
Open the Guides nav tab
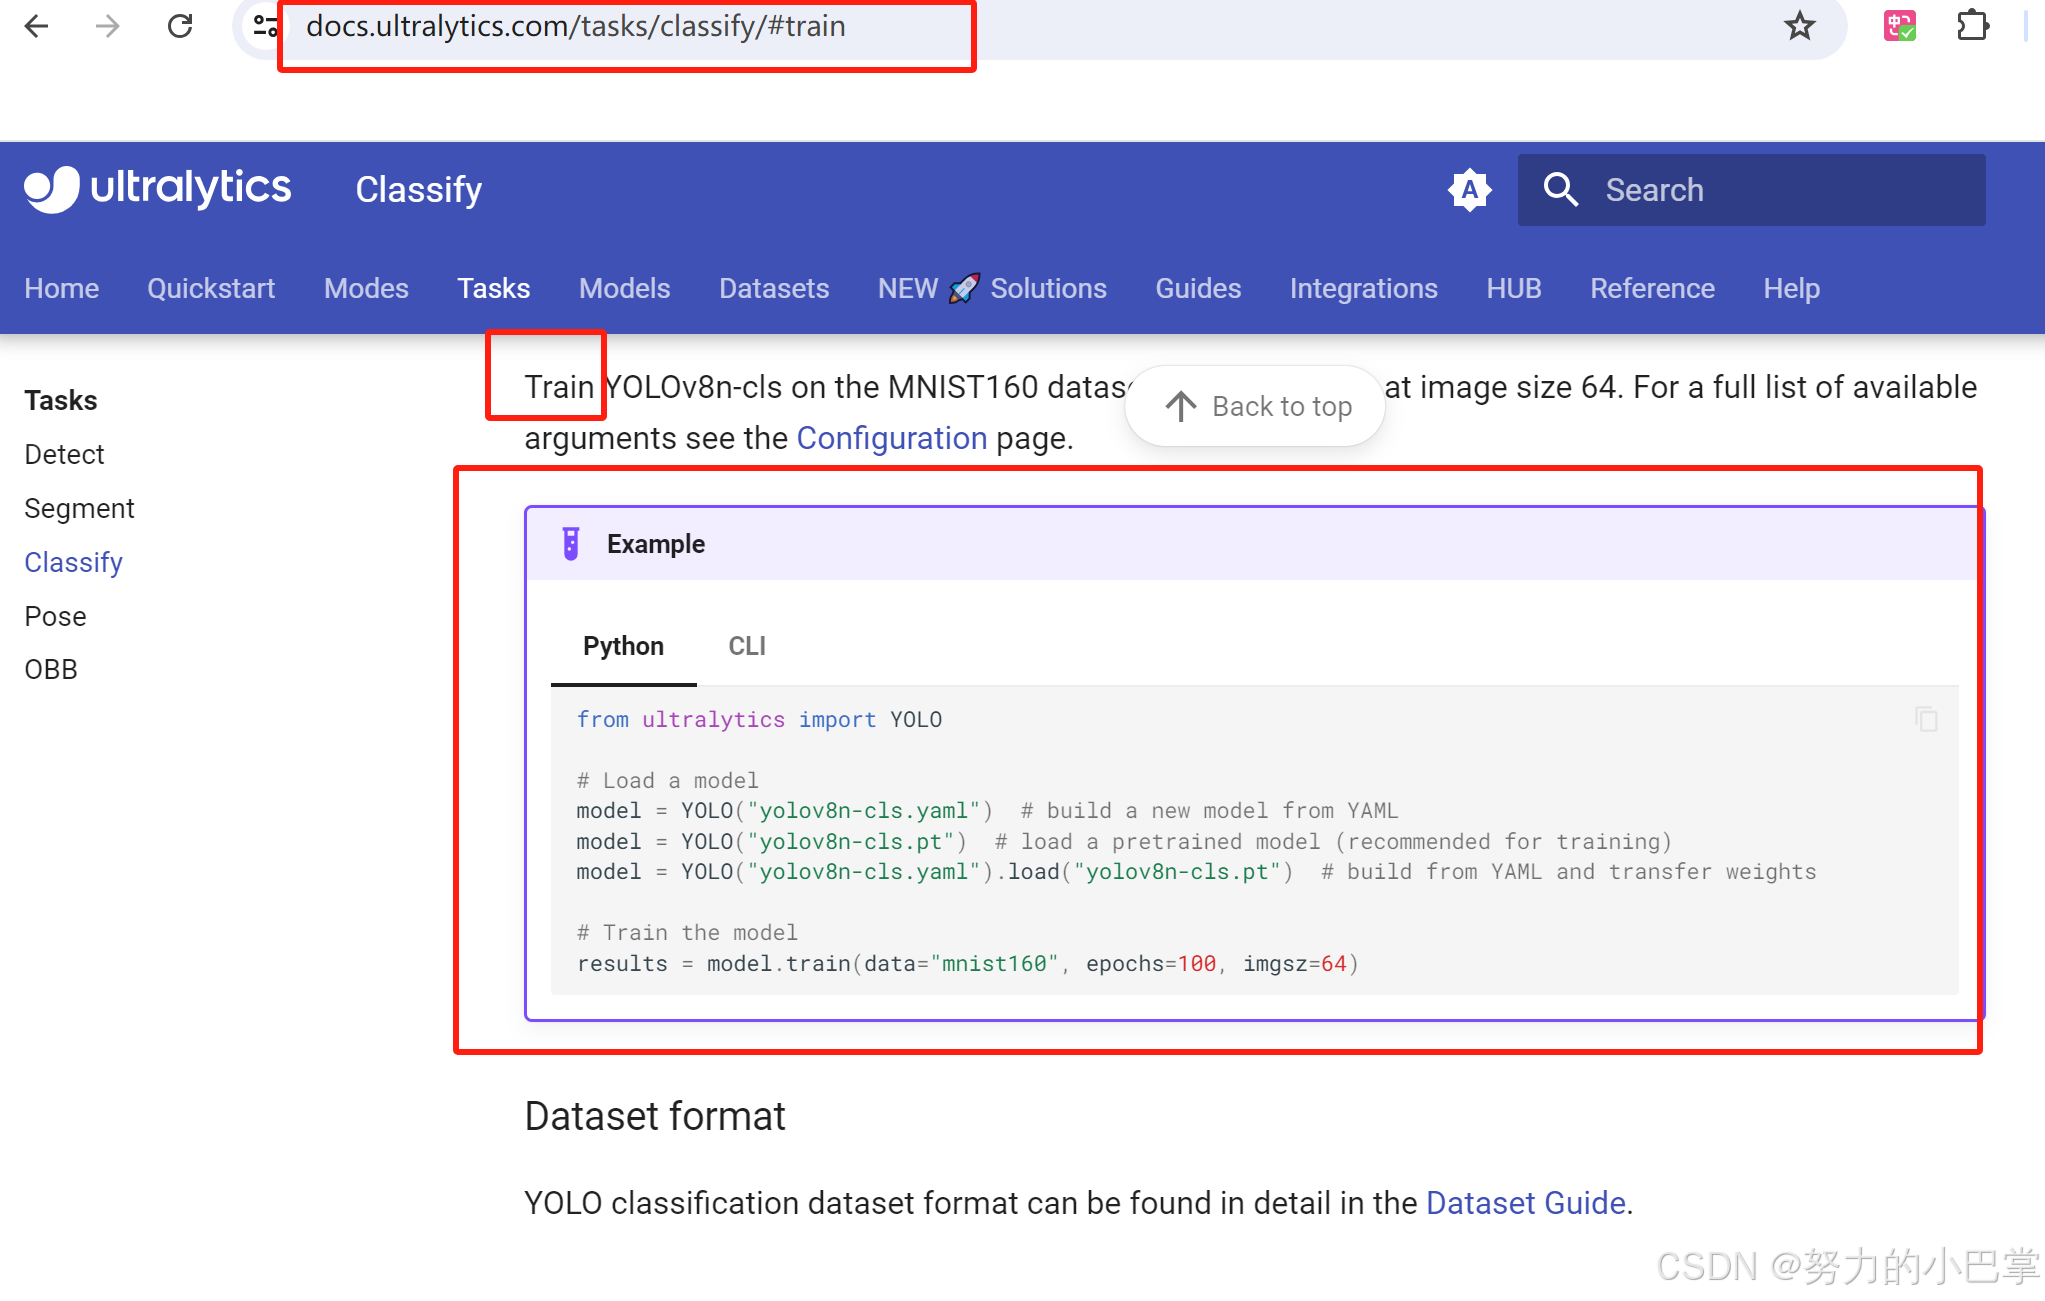(1198, 289)
